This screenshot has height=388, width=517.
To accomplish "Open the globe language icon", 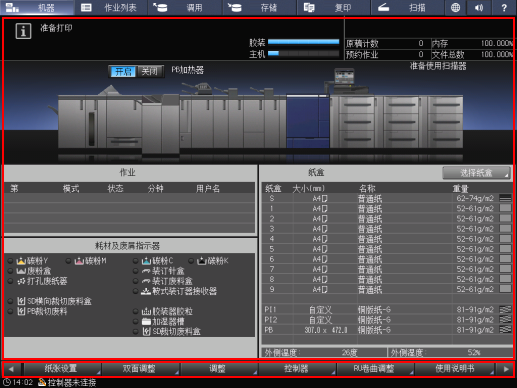I will [x=455, y=7].
